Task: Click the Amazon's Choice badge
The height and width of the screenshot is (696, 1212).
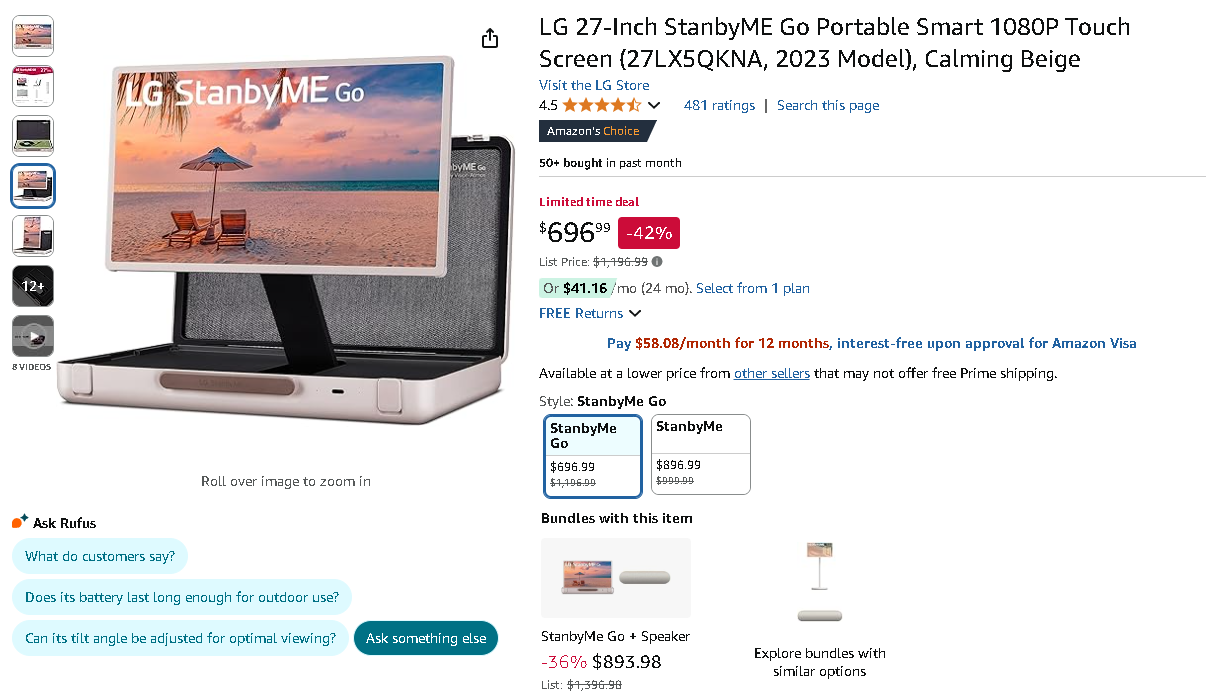Action: pos(597,130)
